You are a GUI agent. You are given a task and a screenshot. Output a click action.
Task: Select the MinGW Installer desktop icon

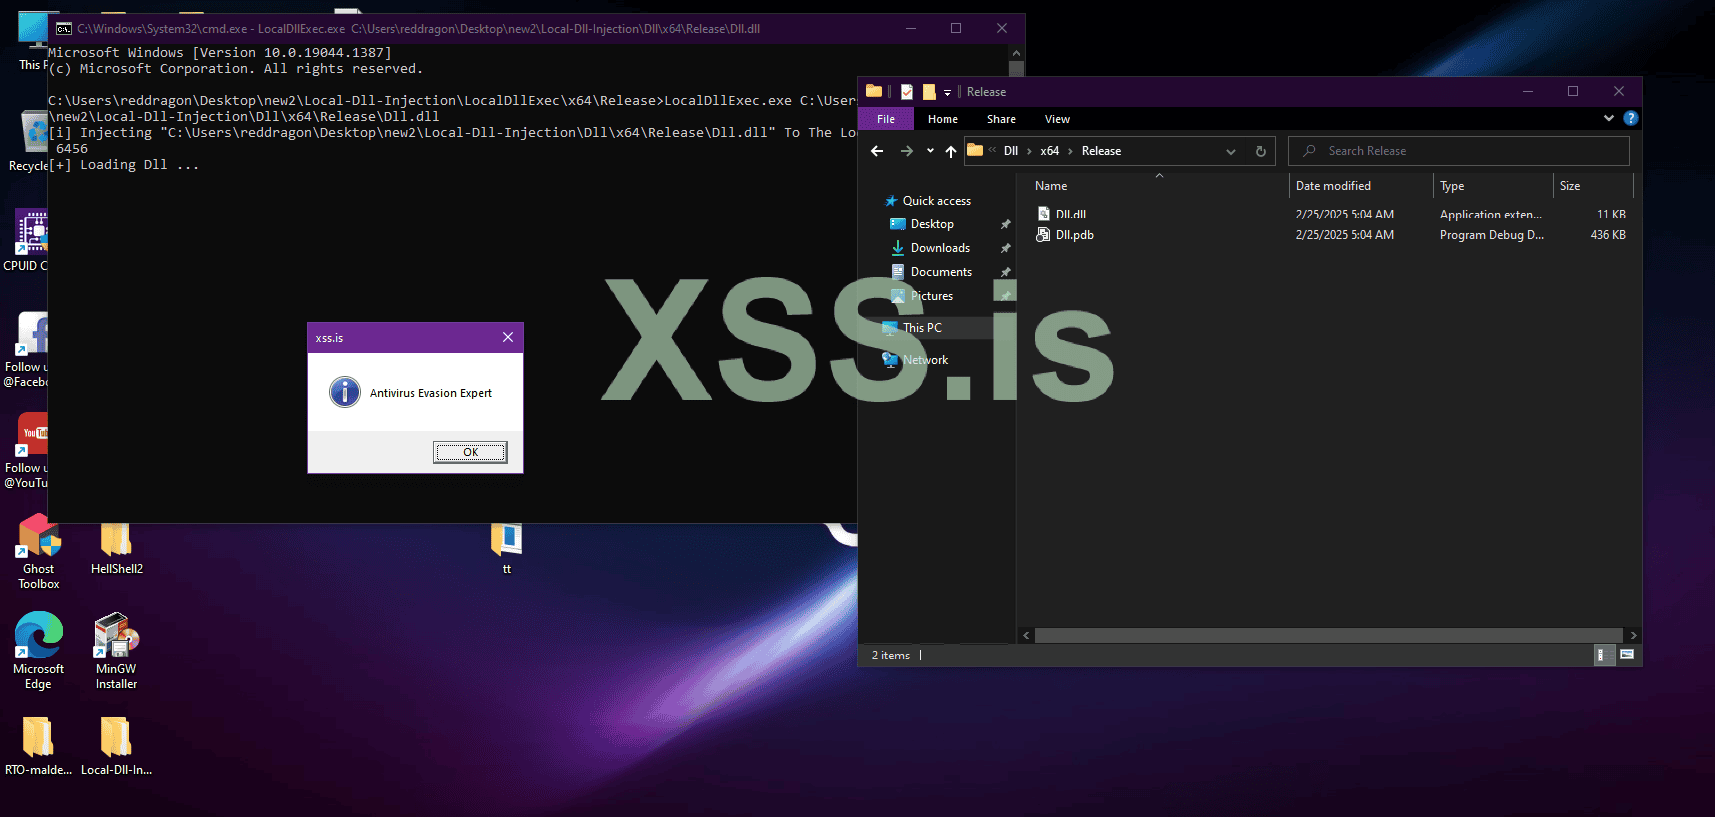click(116, 651)
